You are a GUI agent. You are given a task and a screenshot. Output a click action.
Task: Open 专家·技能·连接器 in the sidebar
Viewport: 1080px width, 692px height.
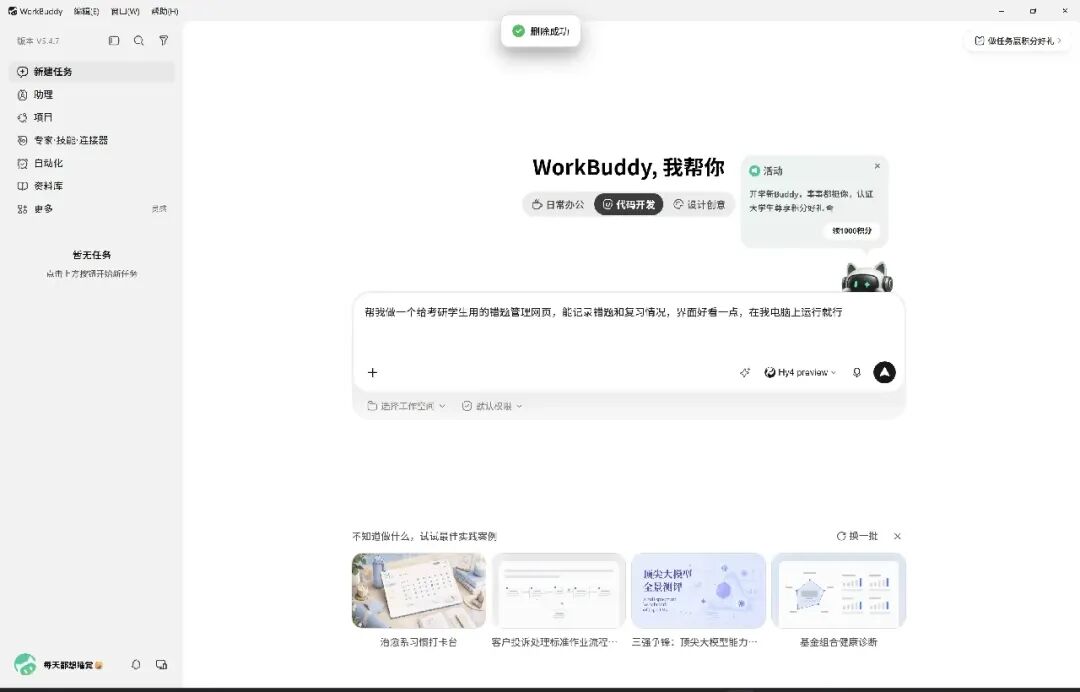[x=92, y=140]
